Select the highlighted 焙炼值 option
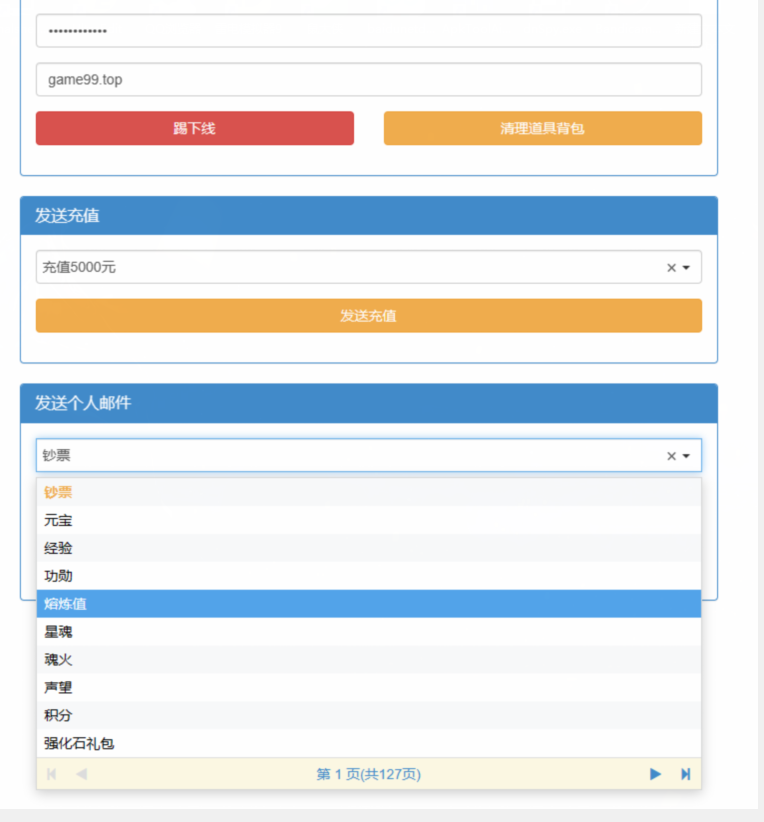The height and width of the screenshot is (822, 764). tap(65, 604)
